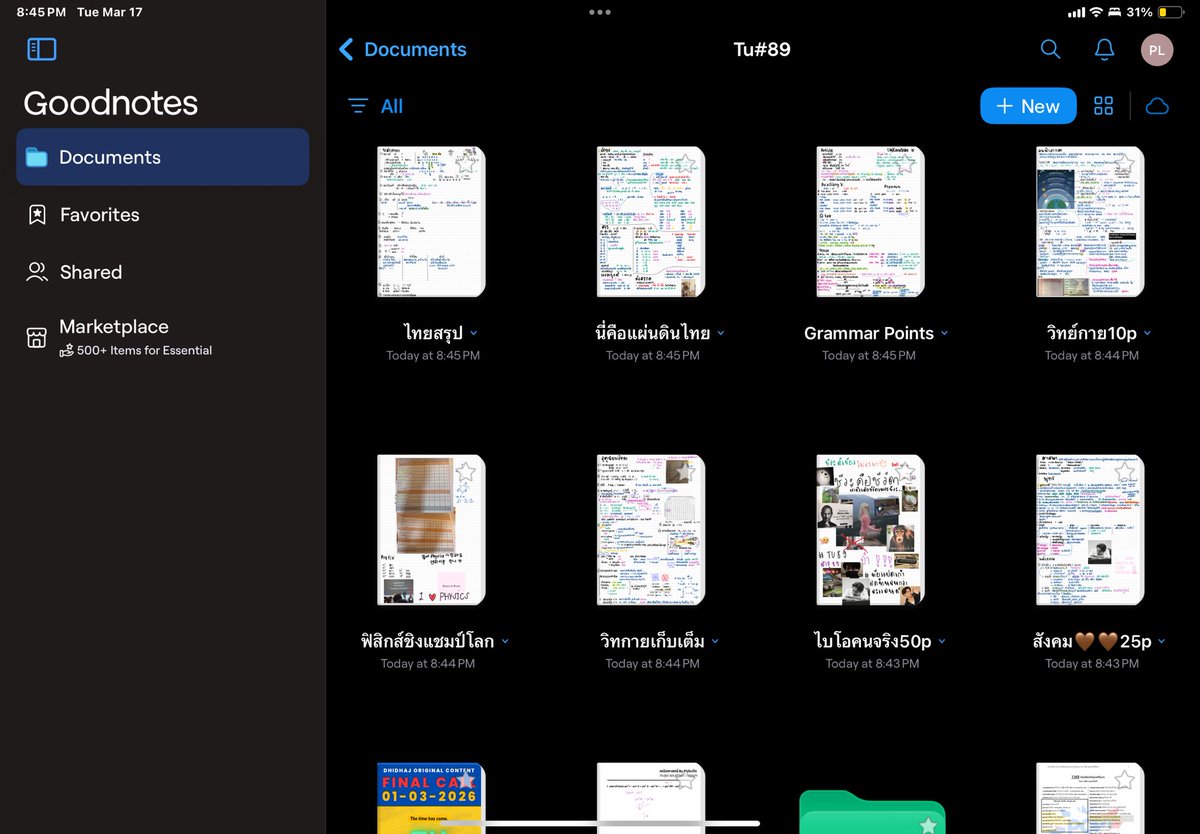The height and width of the screenshot is (834, 1200).
Task: Expand options chevron for วิทกายเก็บเต็ม
Action: (715, 641)
